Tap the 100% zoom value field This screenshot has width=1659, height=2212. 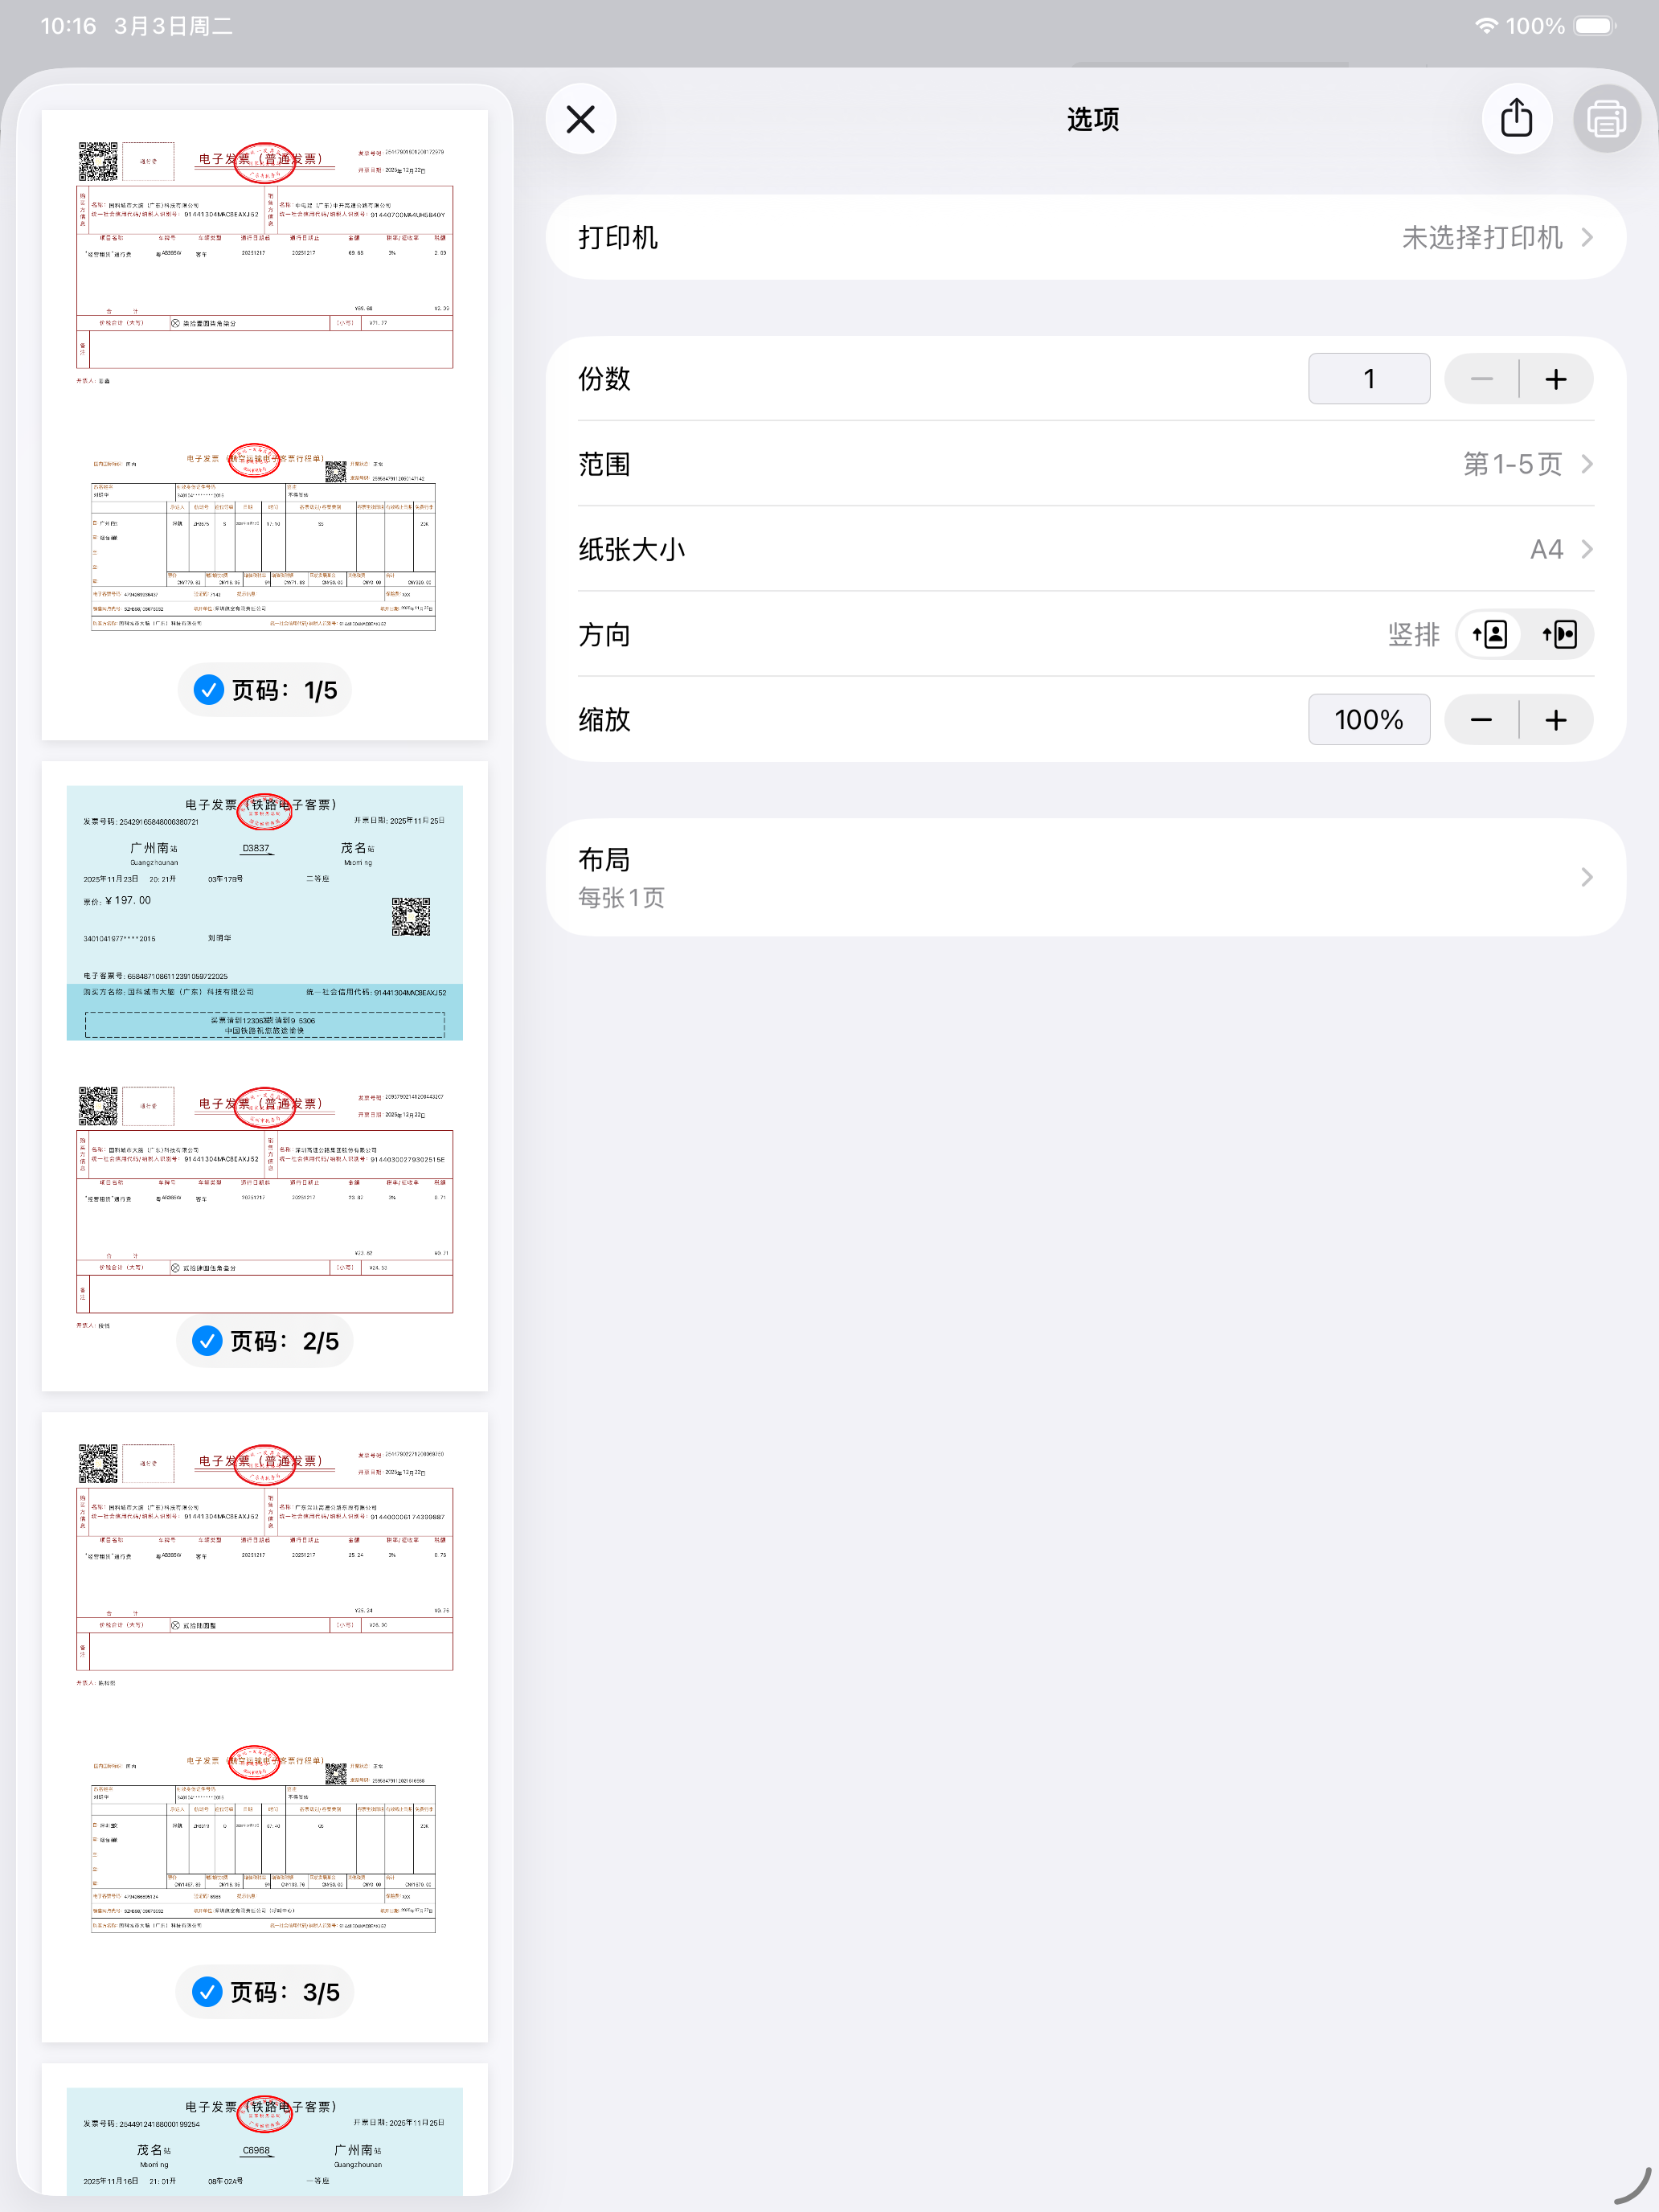pos(1368,719)
